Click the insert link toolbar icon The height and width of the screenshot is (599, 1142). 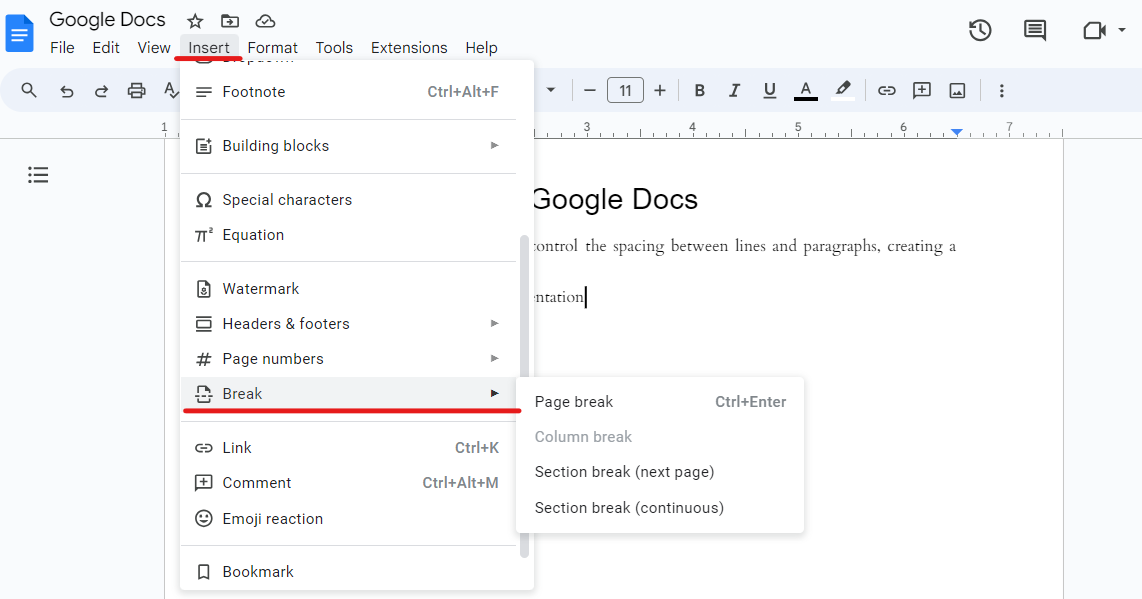click(x=886, y=91)
